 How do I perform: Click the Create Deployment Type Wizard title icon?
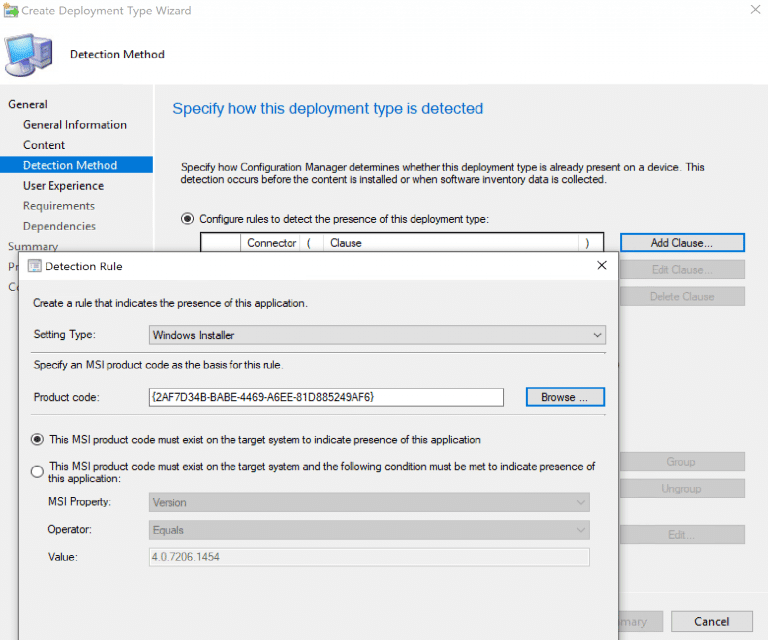tap(10, 11)
